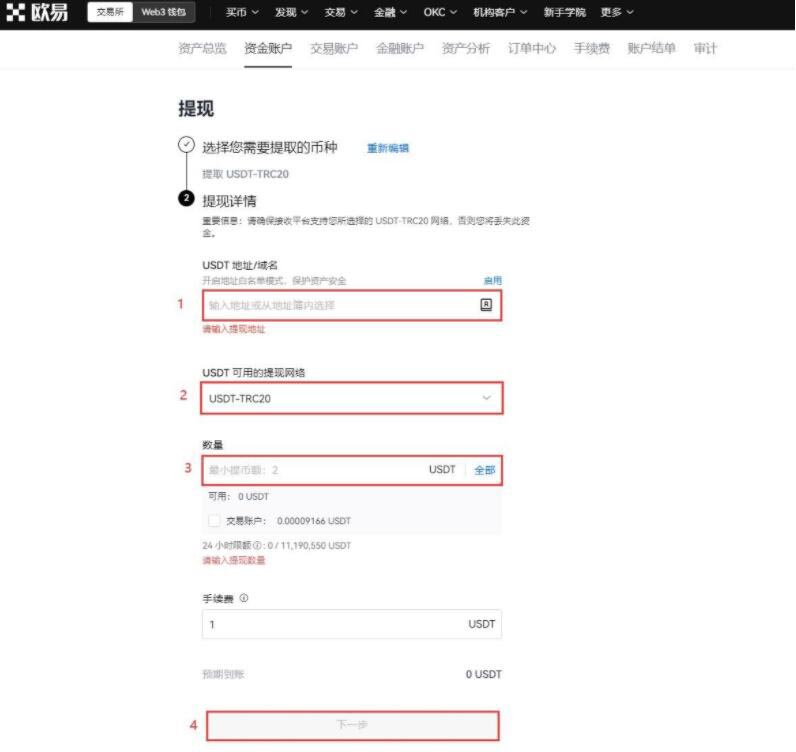Click the 重新编辑 link
796x752 pixels.
coord(388,148)
